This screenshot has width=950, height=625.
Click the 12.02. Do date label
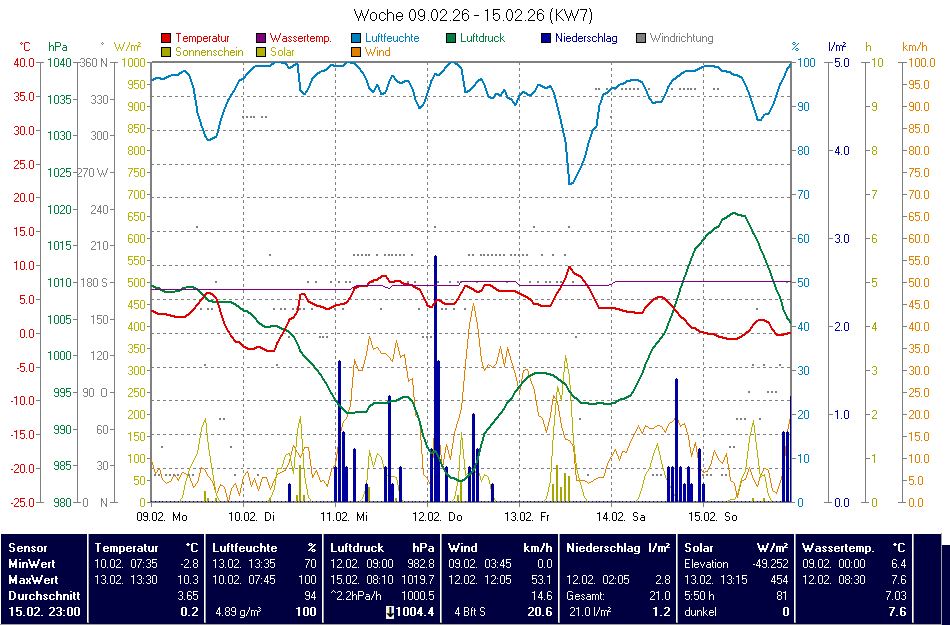pos(440,517)
